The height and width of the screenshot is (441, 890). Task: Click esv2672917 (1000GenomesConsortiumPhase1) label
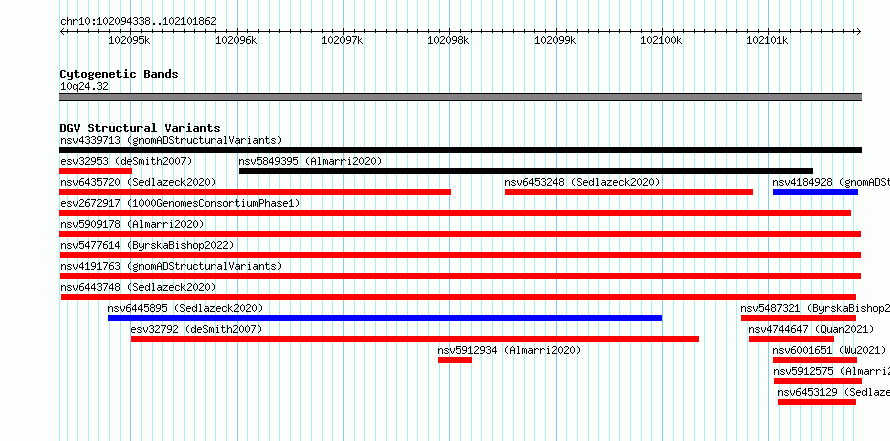coord(180,203)
